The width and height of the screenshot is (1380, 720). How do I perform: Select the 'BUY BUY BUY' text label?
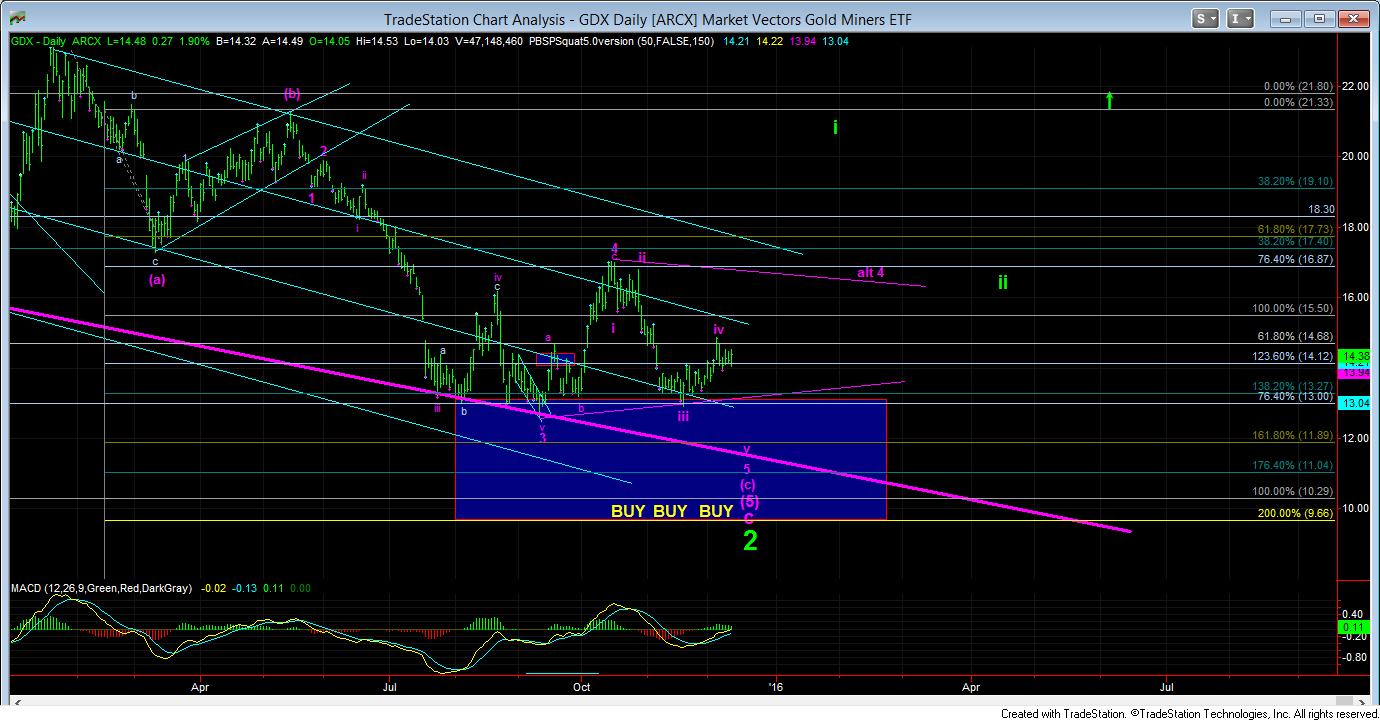pos(673,510)
